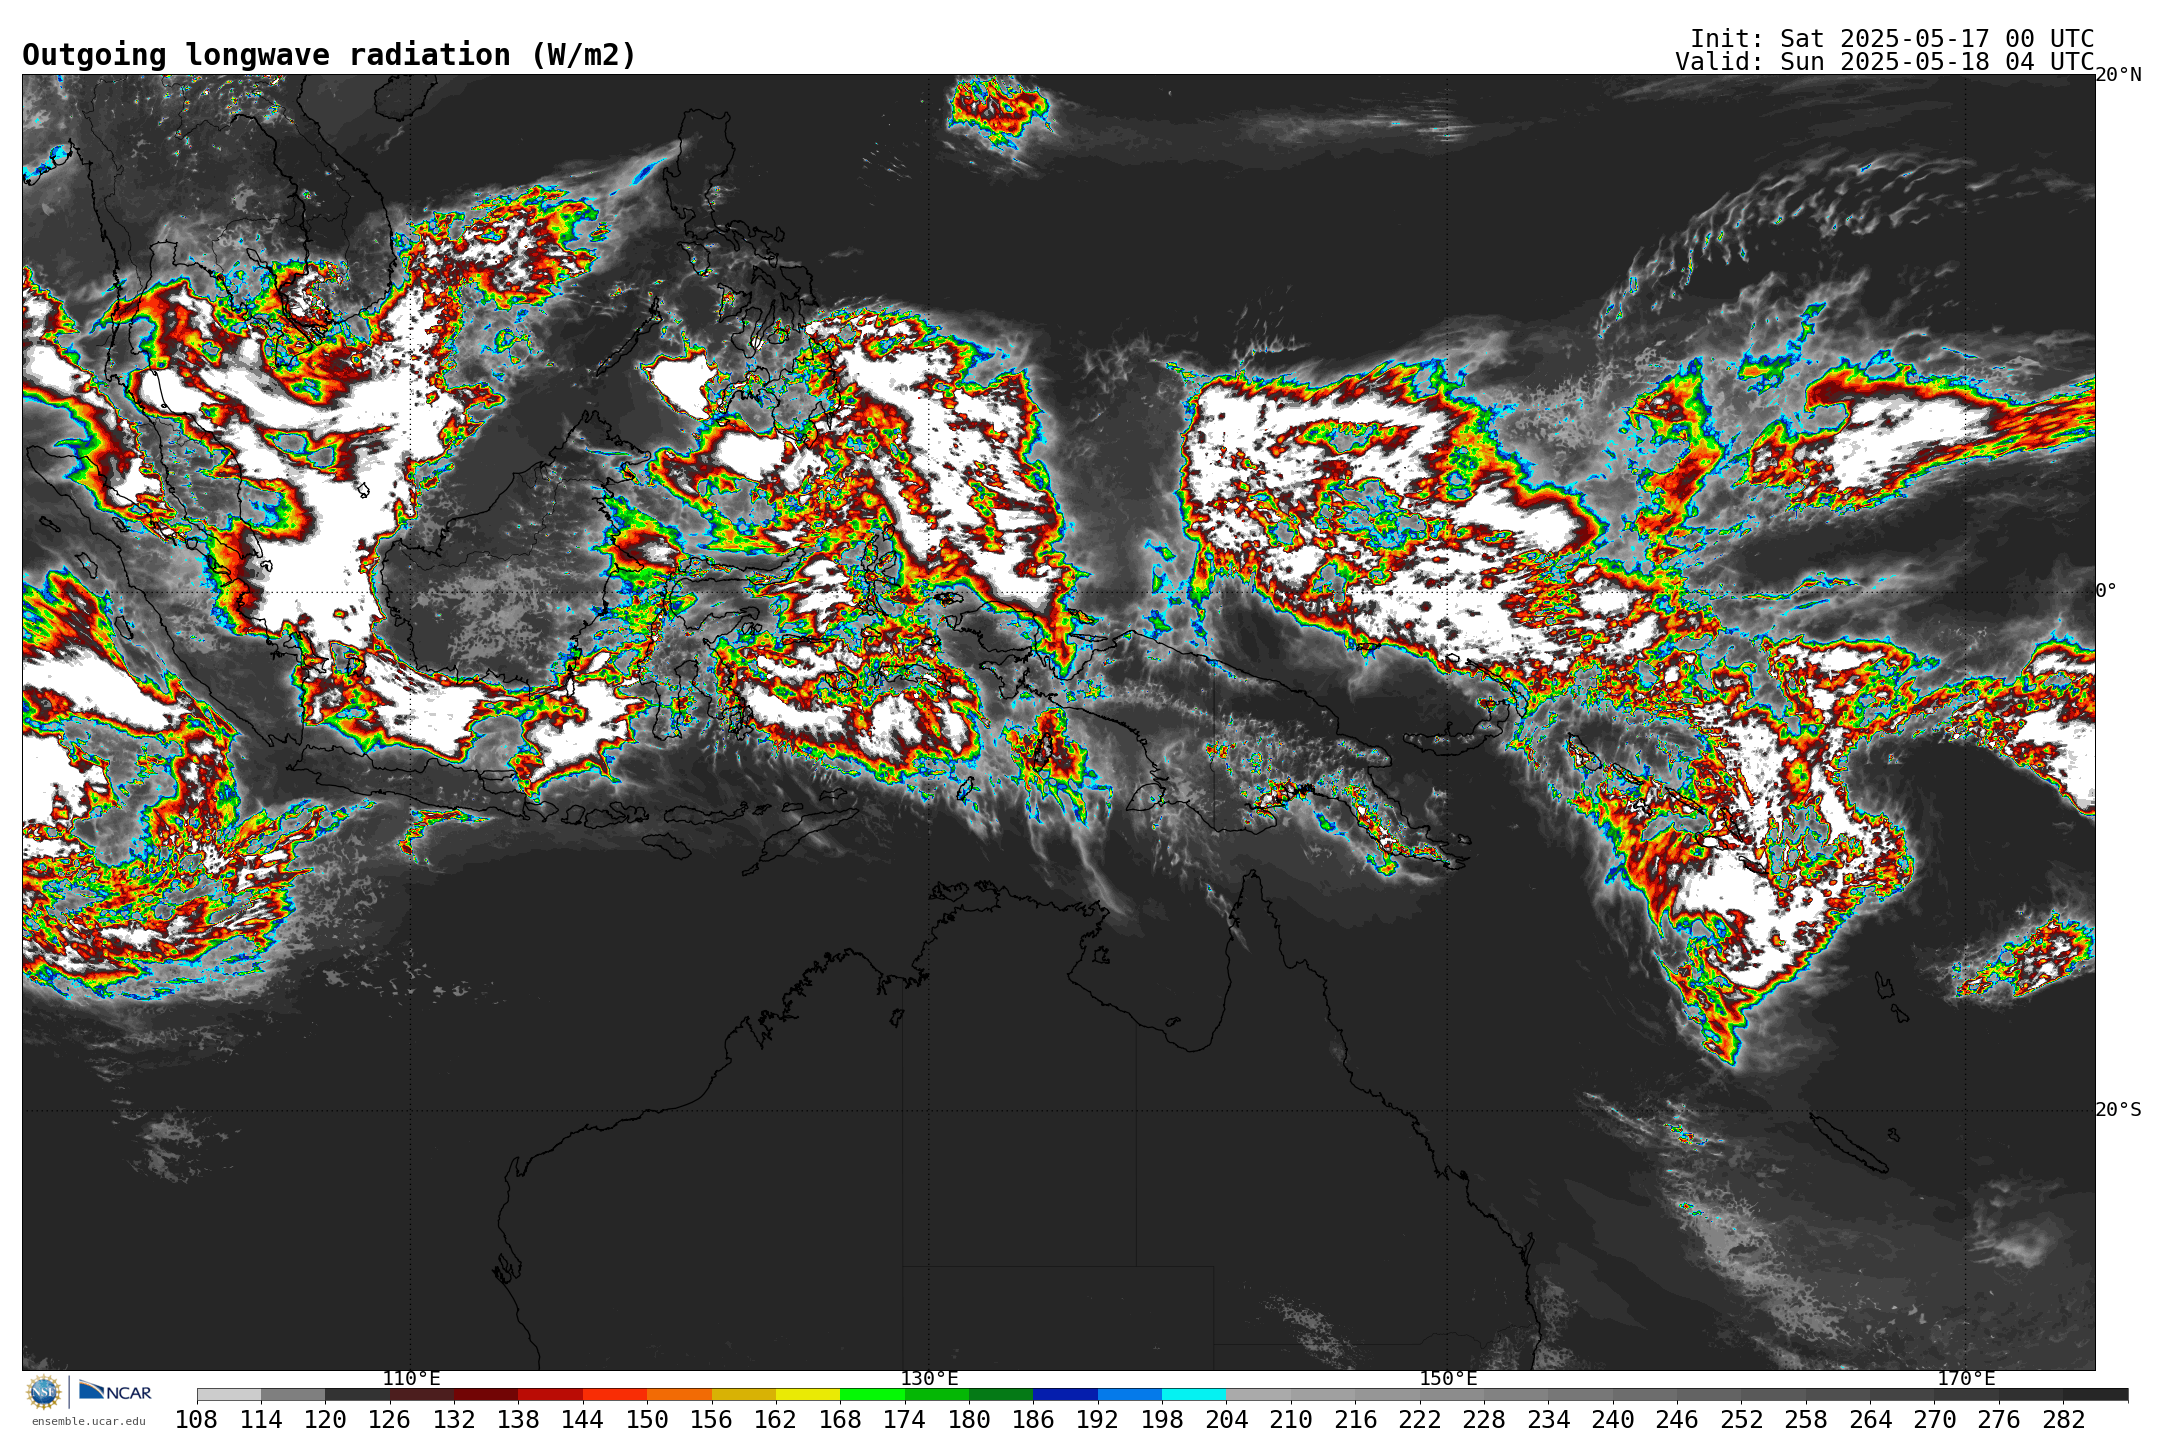Click the bright green color bar swatch
This screenshot has height=1433, width=2160.
(x=872, y=1394)
